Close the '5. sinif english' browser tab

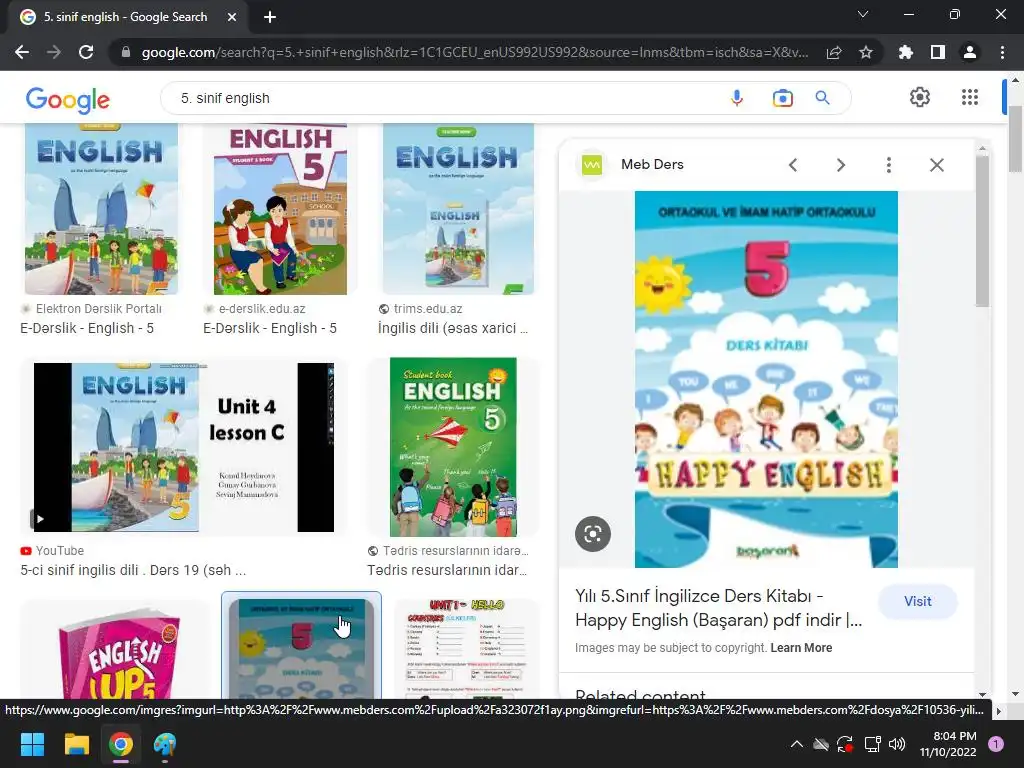[232, 17]
